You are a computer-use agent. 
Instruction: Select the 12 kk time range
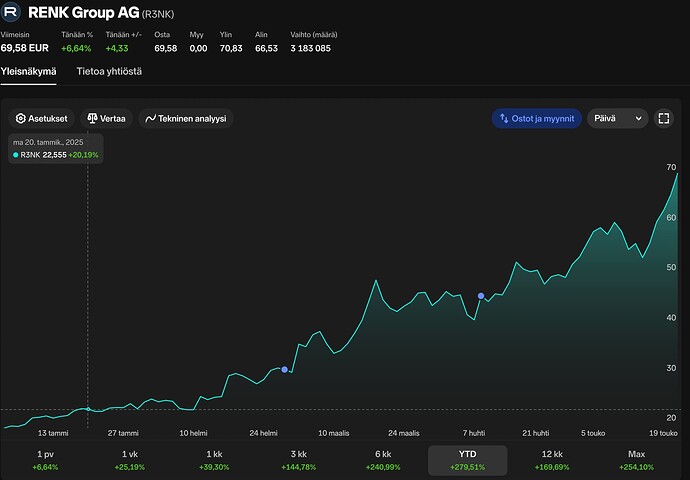click(552, 460)
